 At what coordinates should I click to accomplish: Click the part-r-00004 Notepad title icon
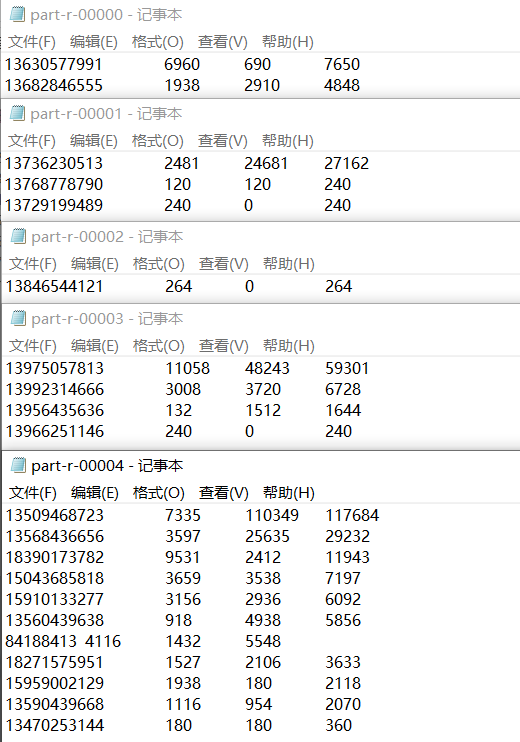(18, 466)
